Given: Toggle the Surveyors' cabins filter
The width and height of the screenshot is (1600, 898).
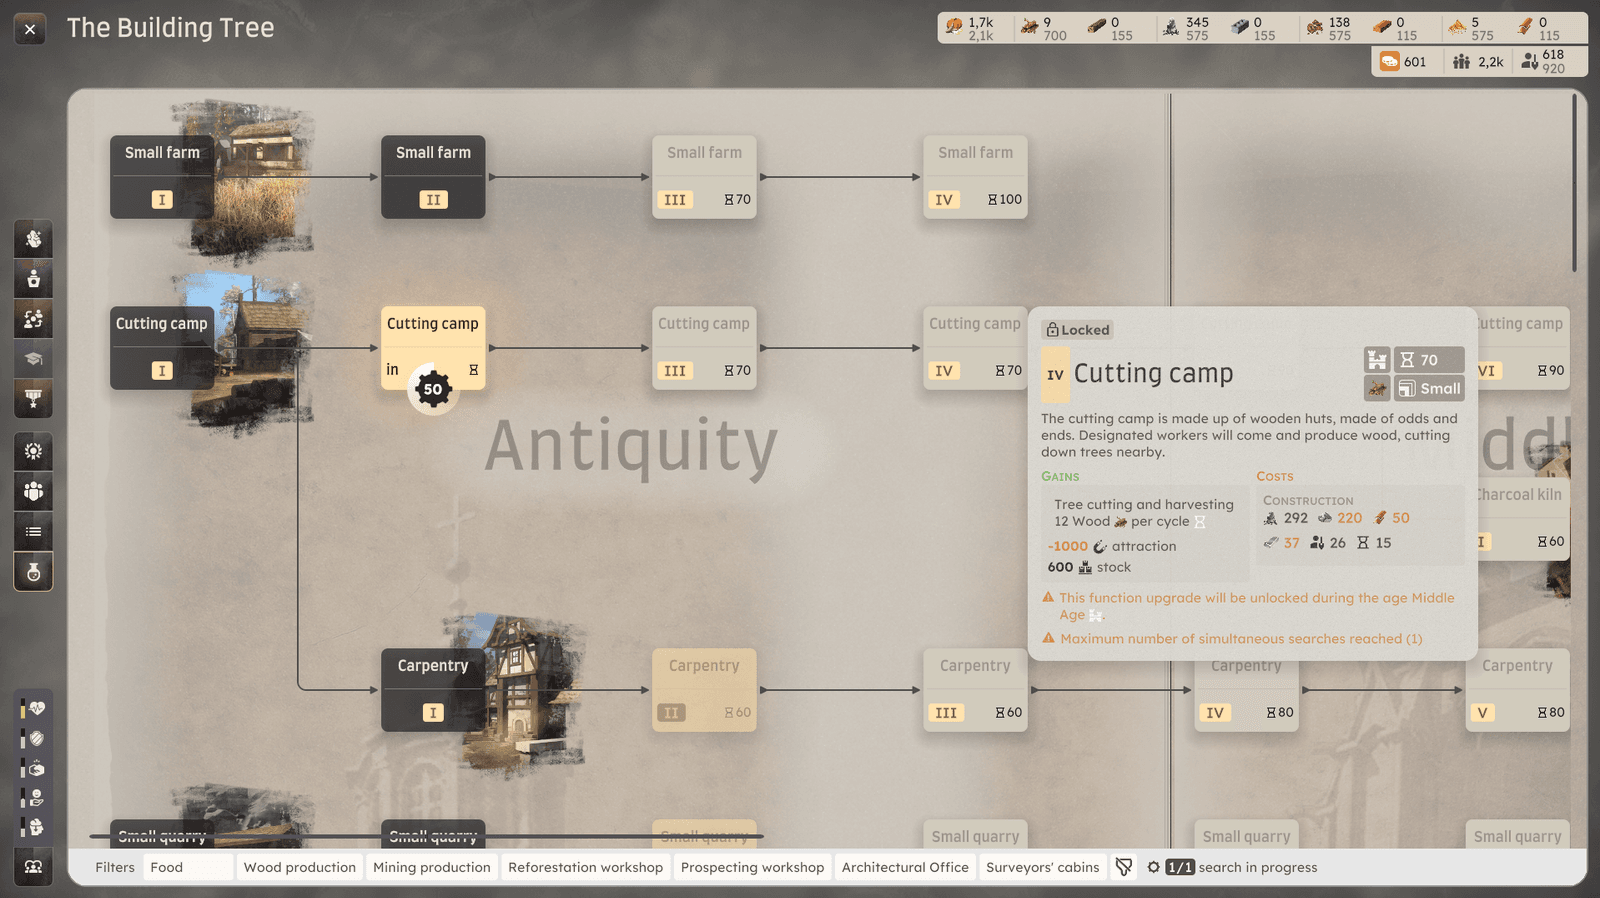Looking at the screenshot, I should pyautogui.click(x=1043, y=867).
